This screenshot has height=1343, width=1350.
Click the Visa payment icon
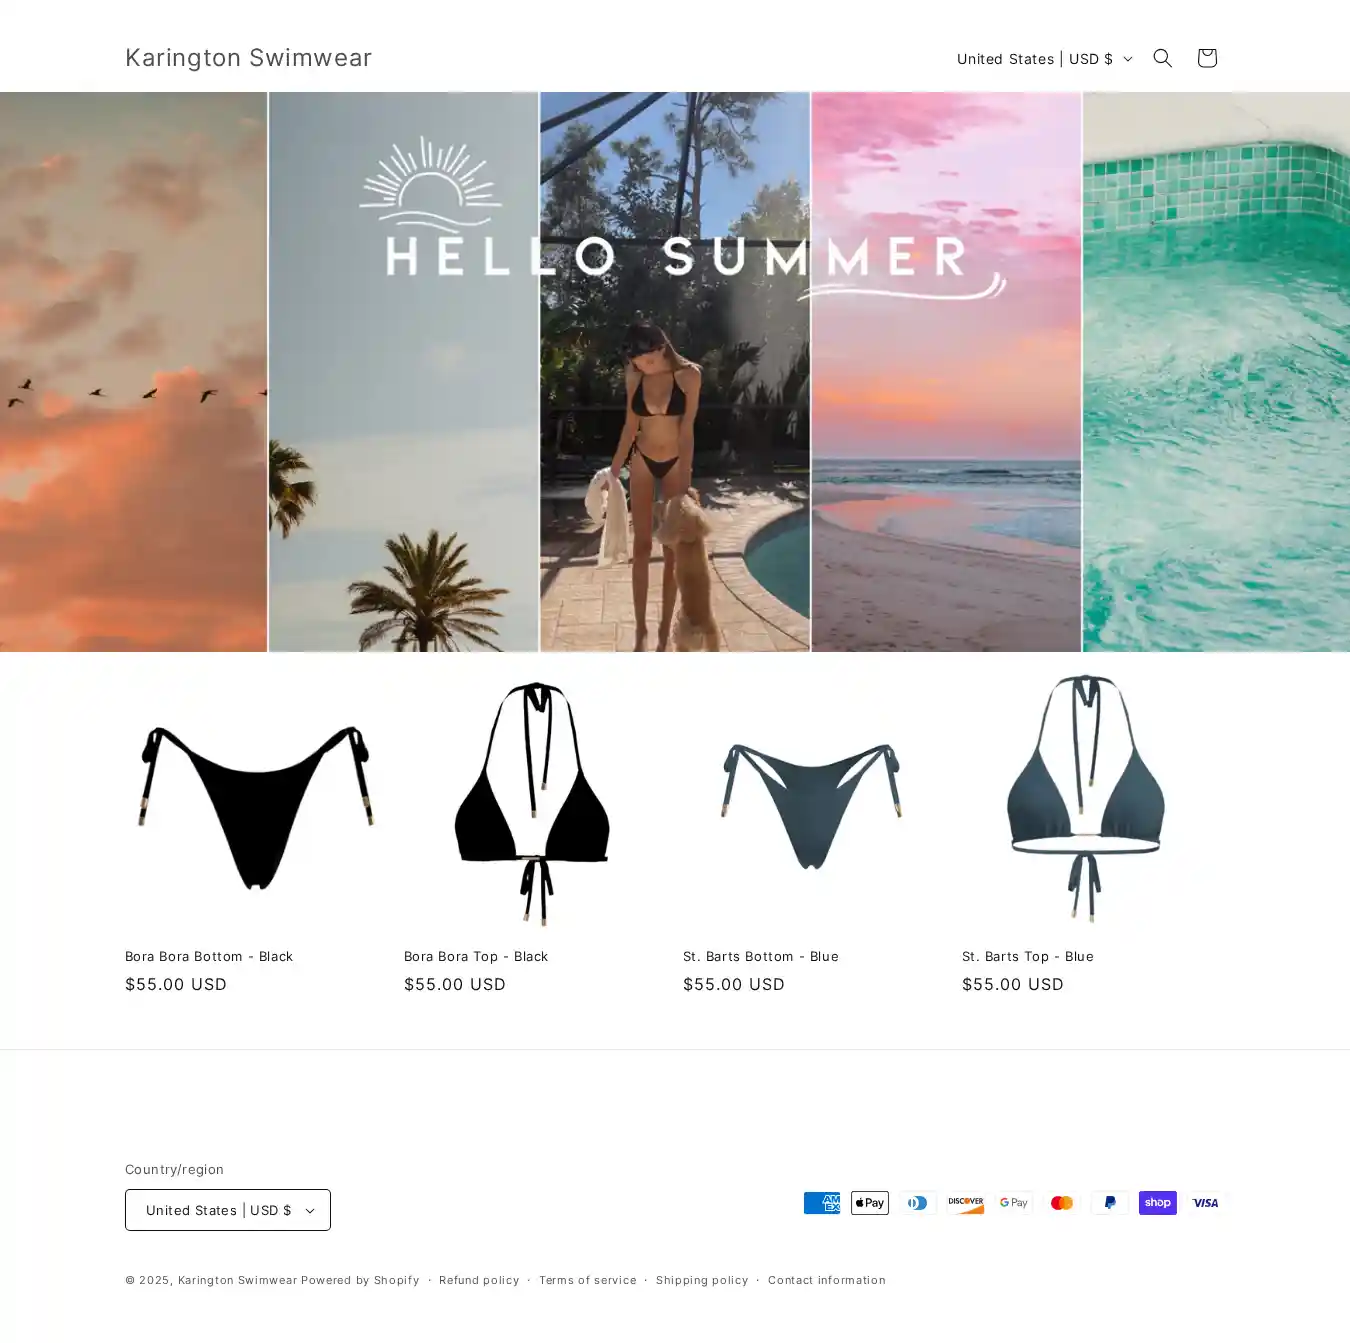pos(1206,1203)
